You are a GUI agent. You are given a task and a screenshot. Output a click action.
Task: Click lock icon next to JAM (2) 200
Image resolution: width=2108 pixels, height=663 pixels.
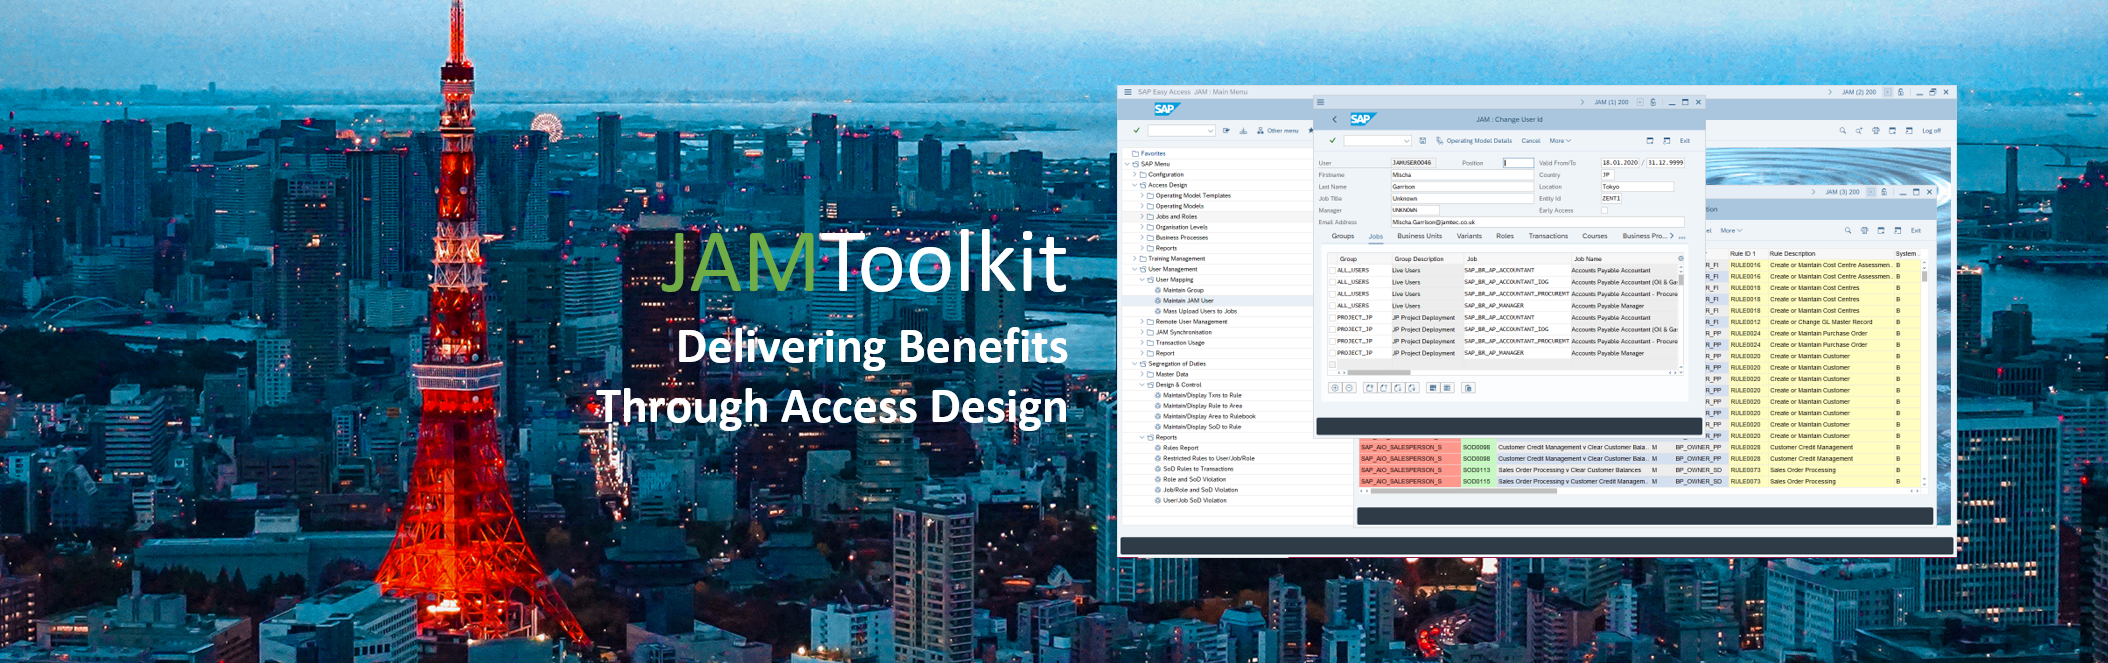click(x=1901, y=92)
